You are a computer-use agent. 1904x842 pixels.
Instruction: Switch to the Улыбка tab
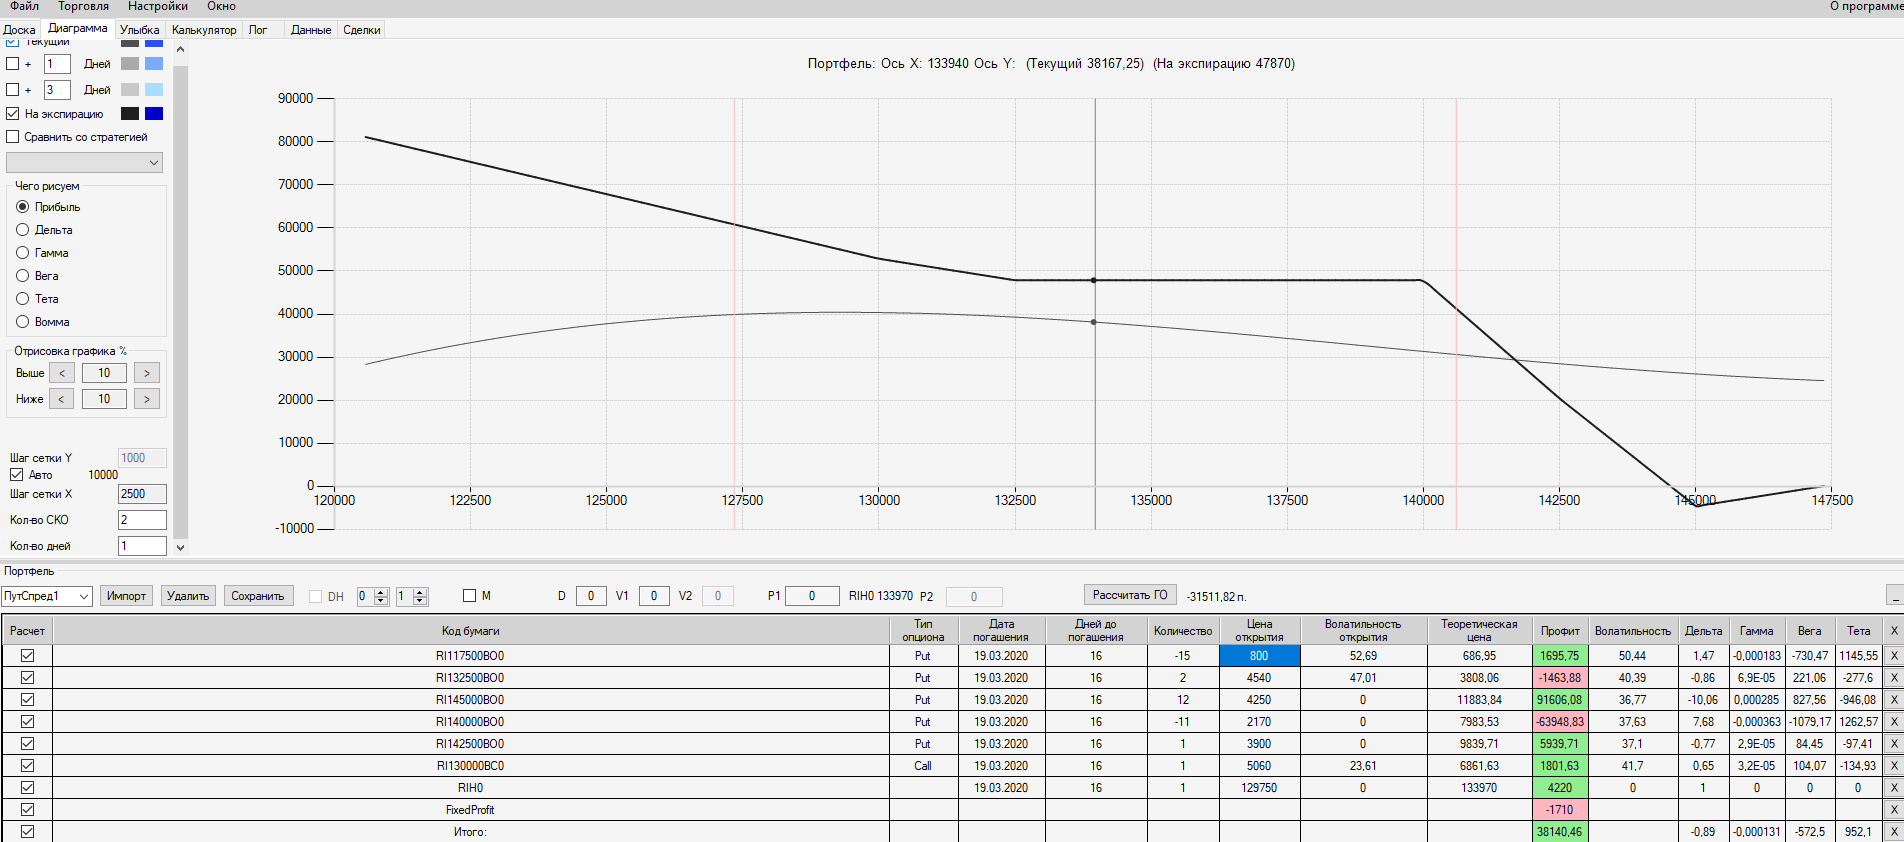140,30
